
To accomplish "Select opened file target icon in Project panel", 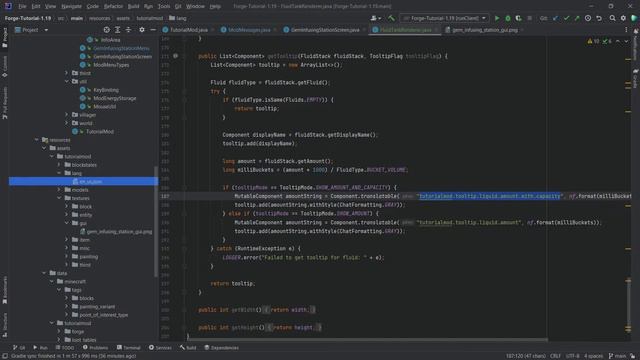I will (107, 30).
